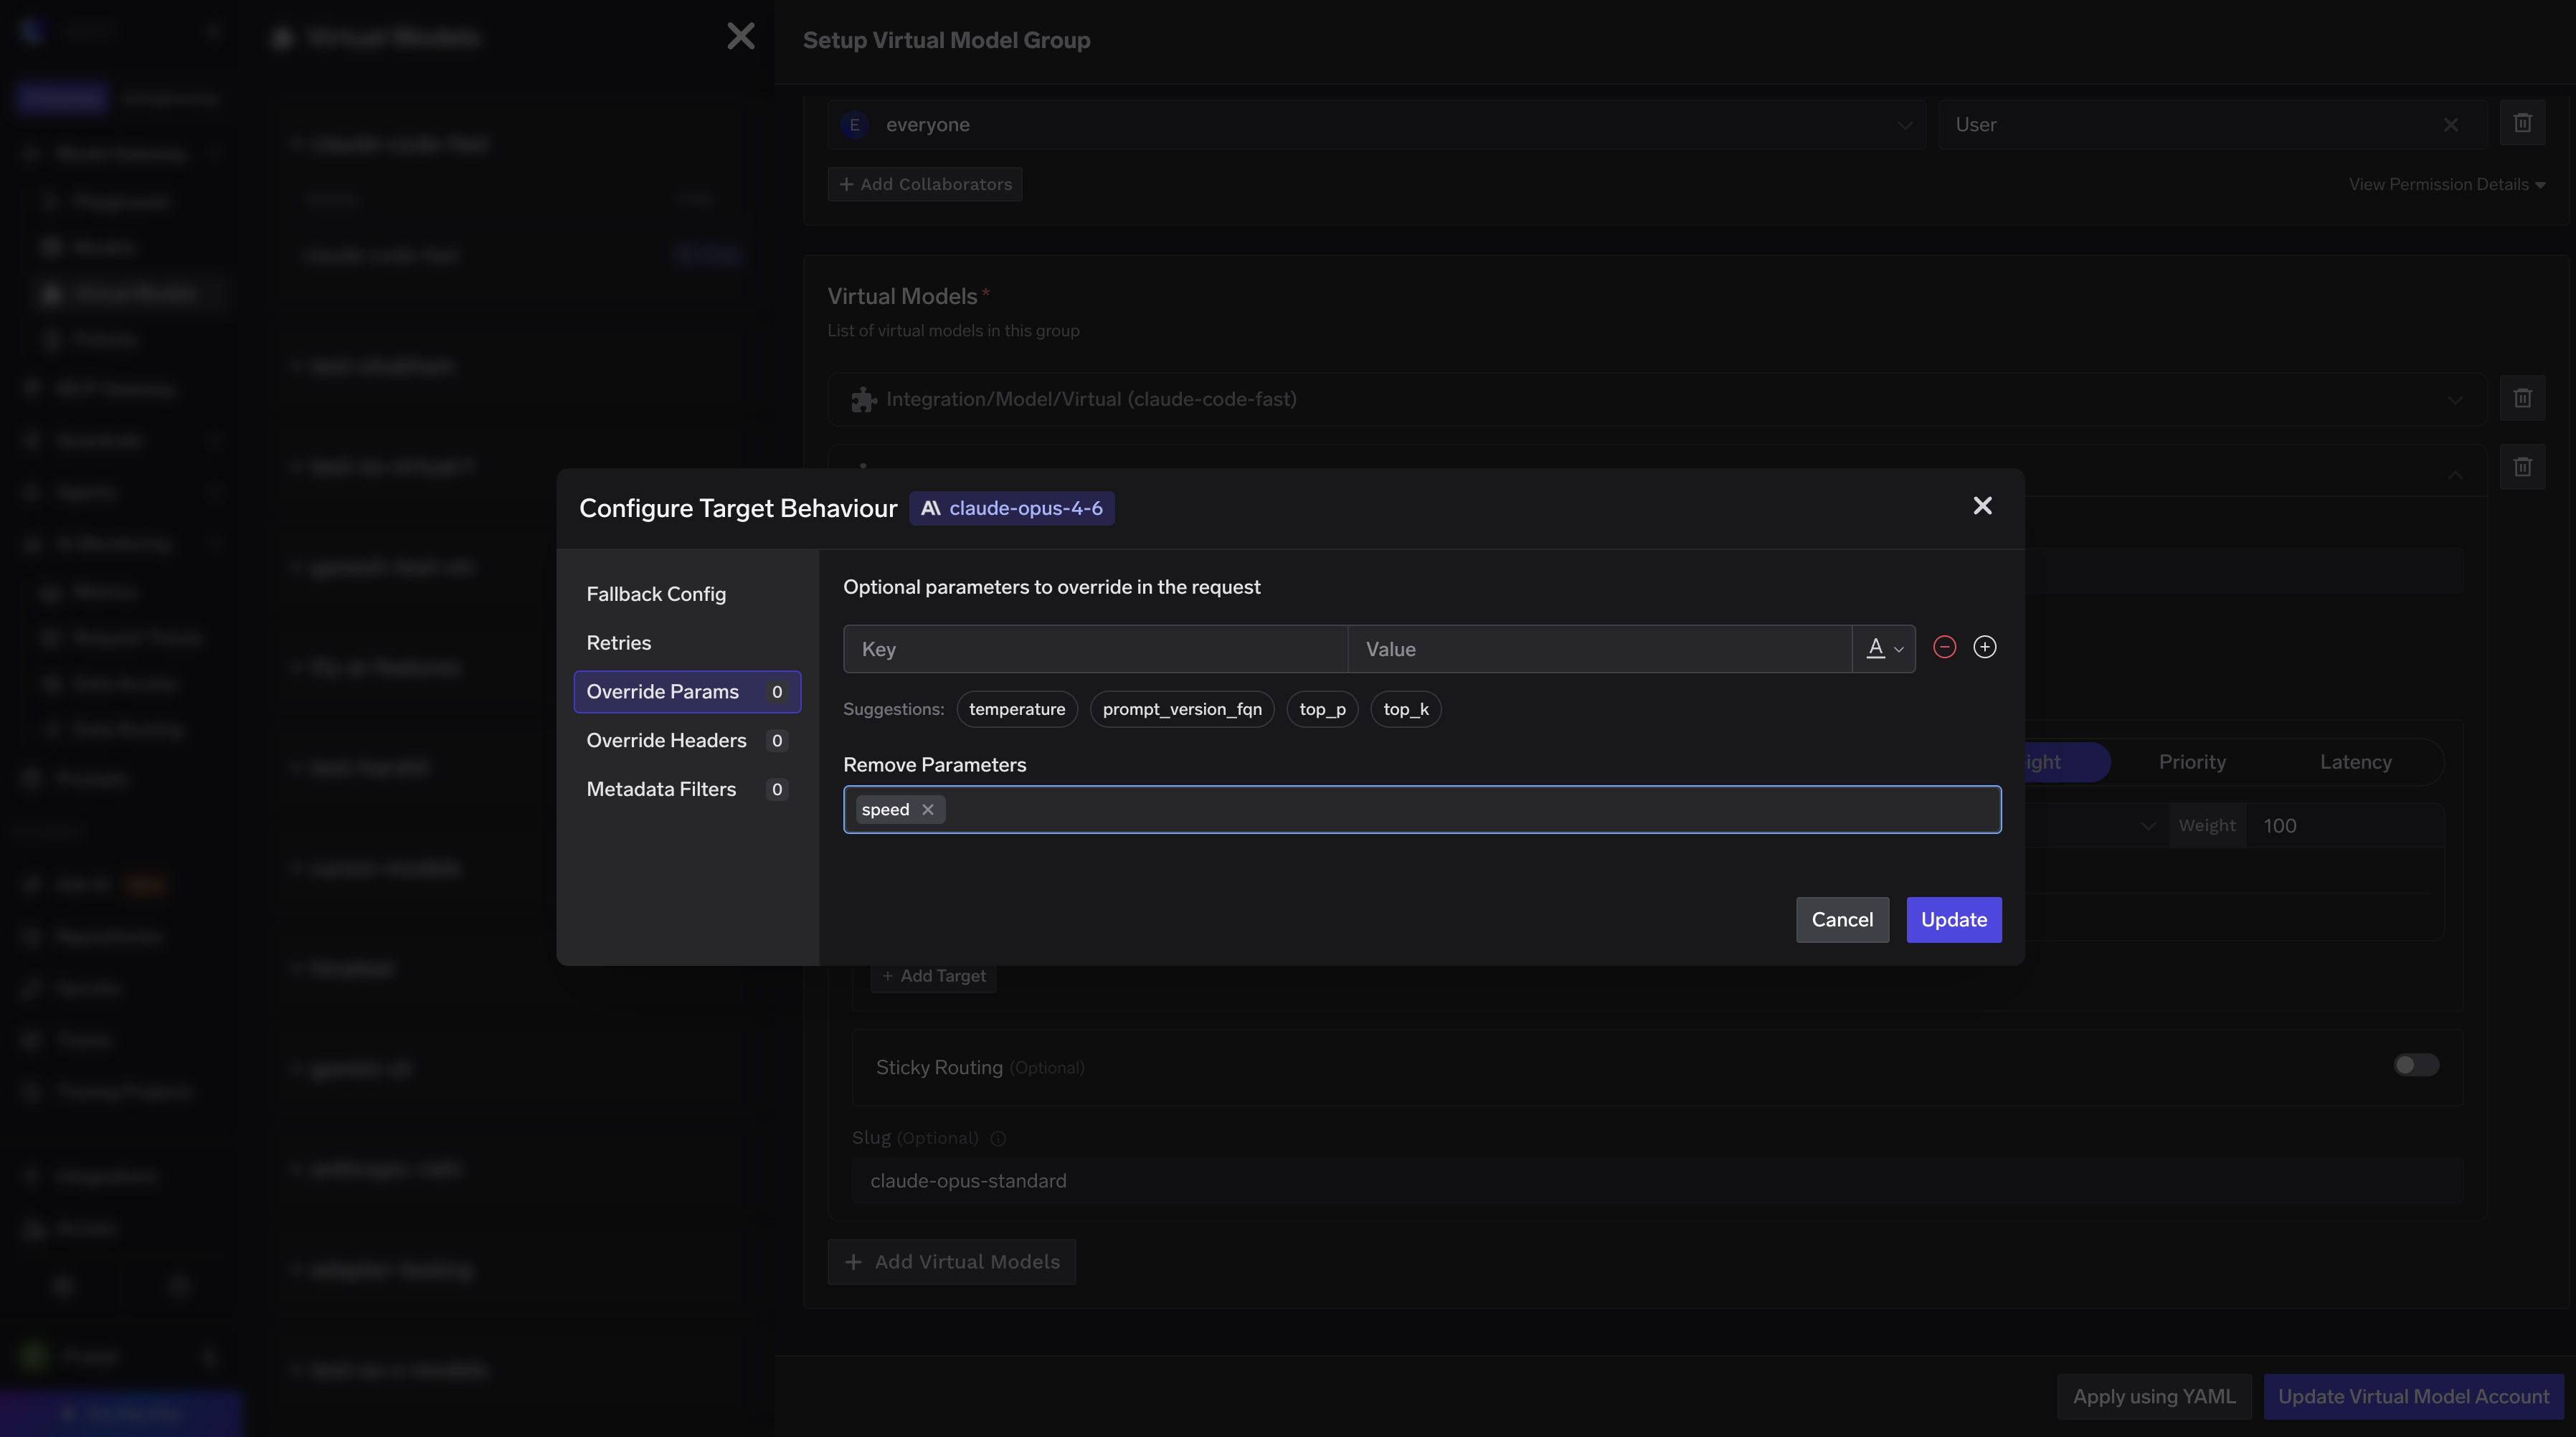Select the Latency routing option
Screen dimensions: 2576x1437
click(x=2356, y=761)
